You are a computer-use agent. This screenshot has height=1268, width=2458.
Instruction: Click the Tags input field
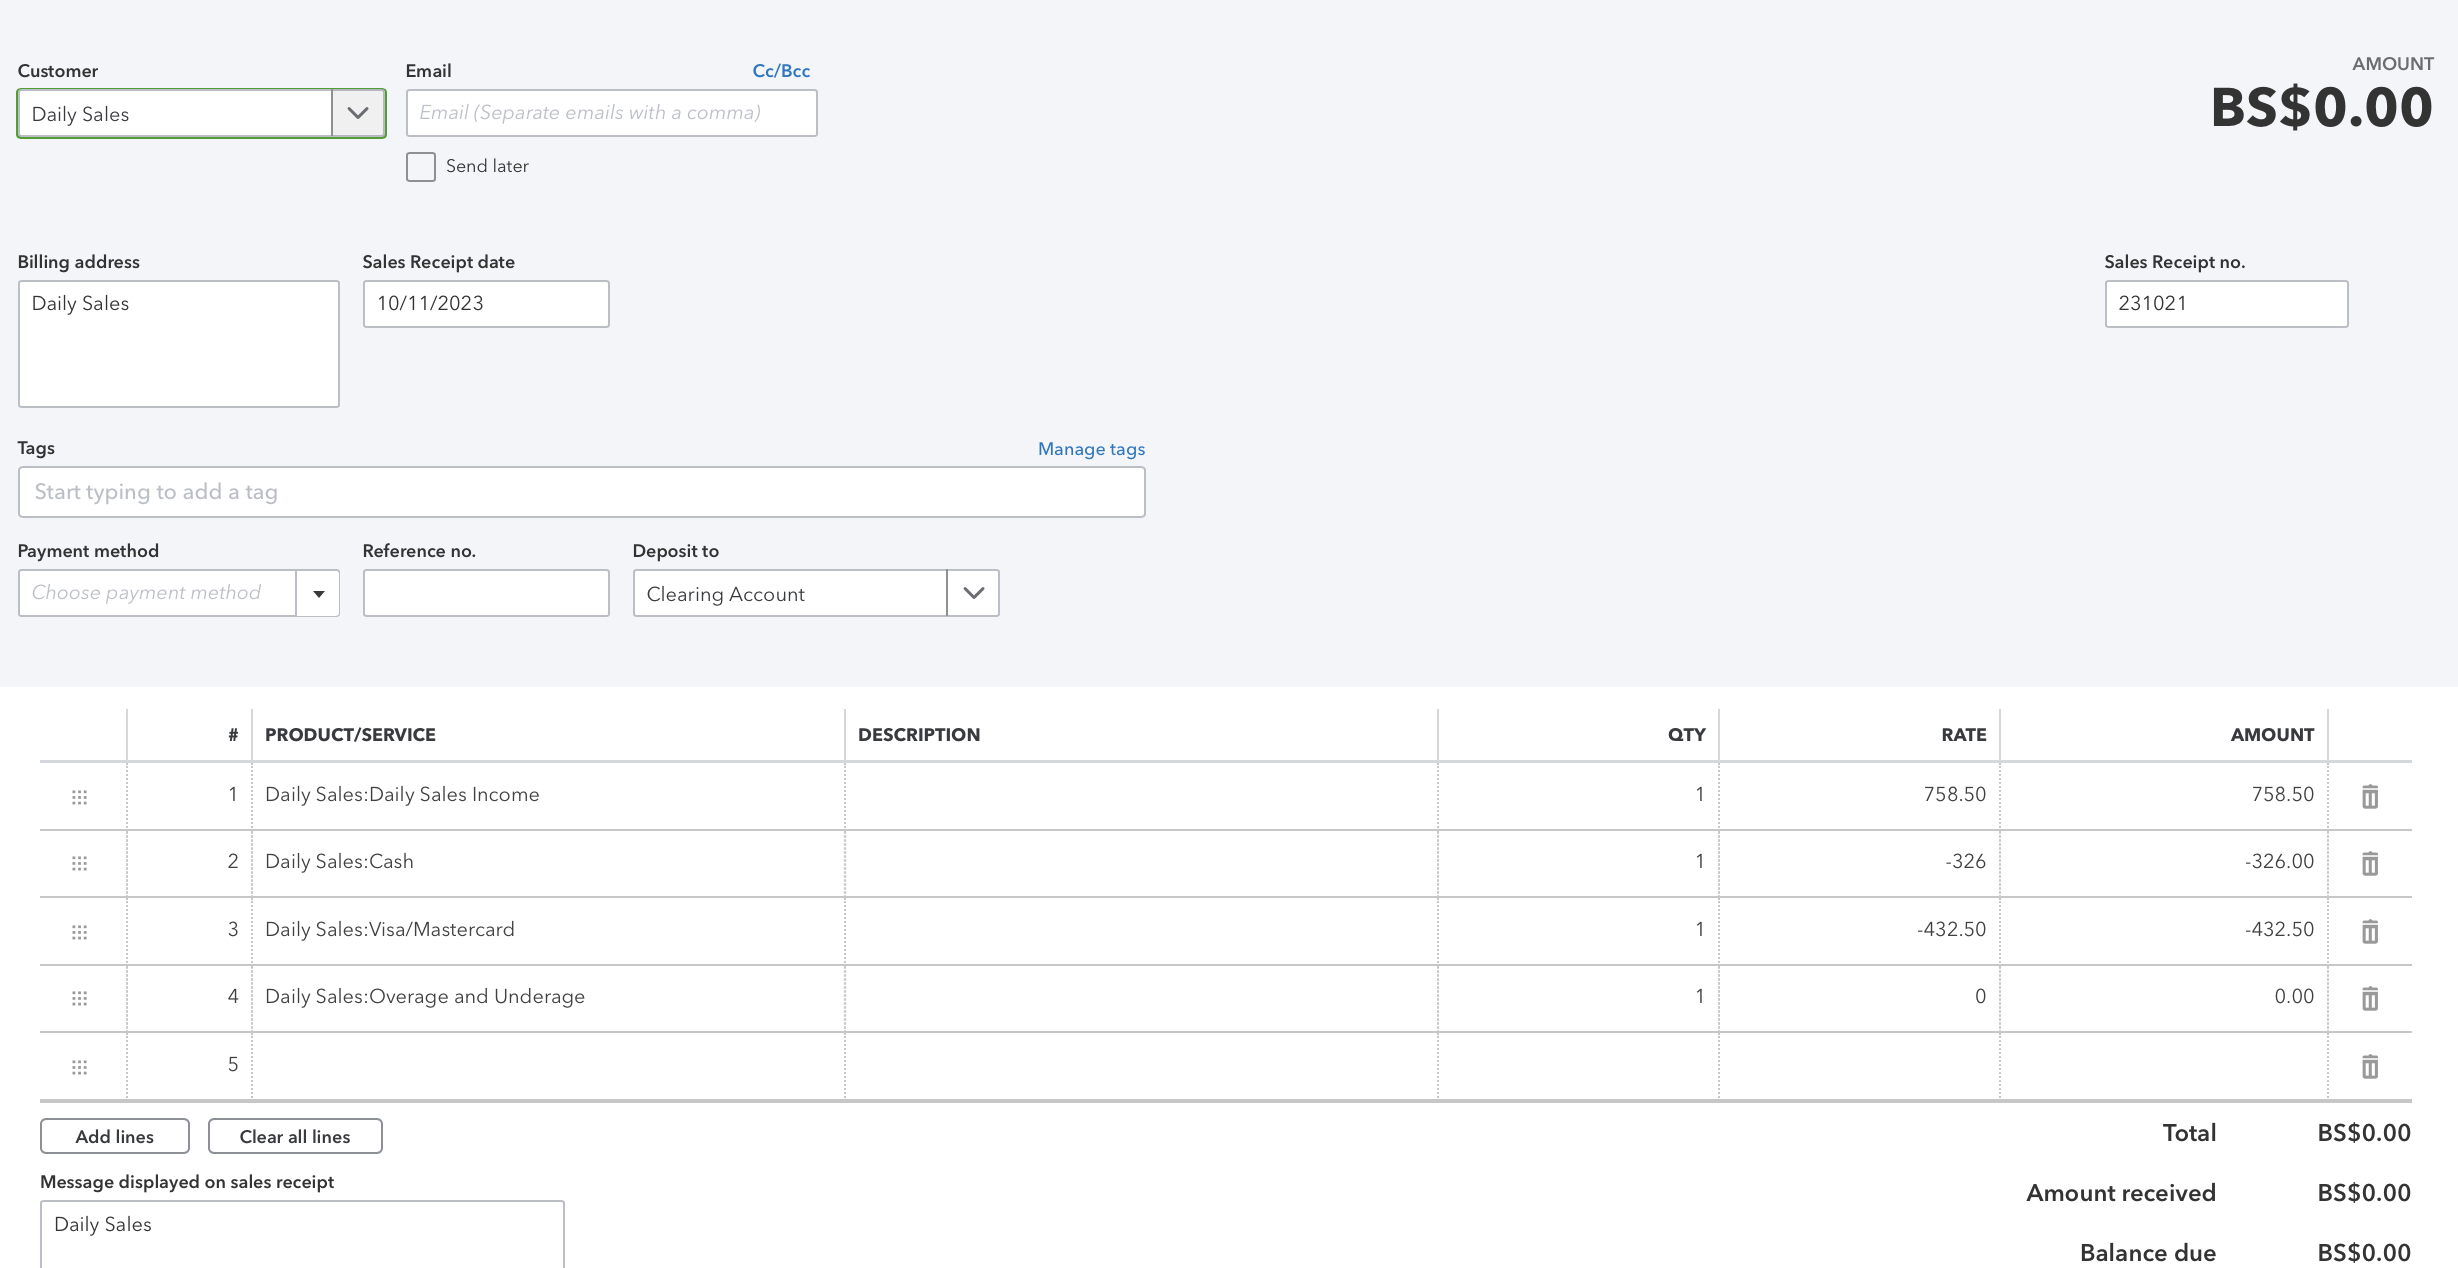[x=581, y=492]
